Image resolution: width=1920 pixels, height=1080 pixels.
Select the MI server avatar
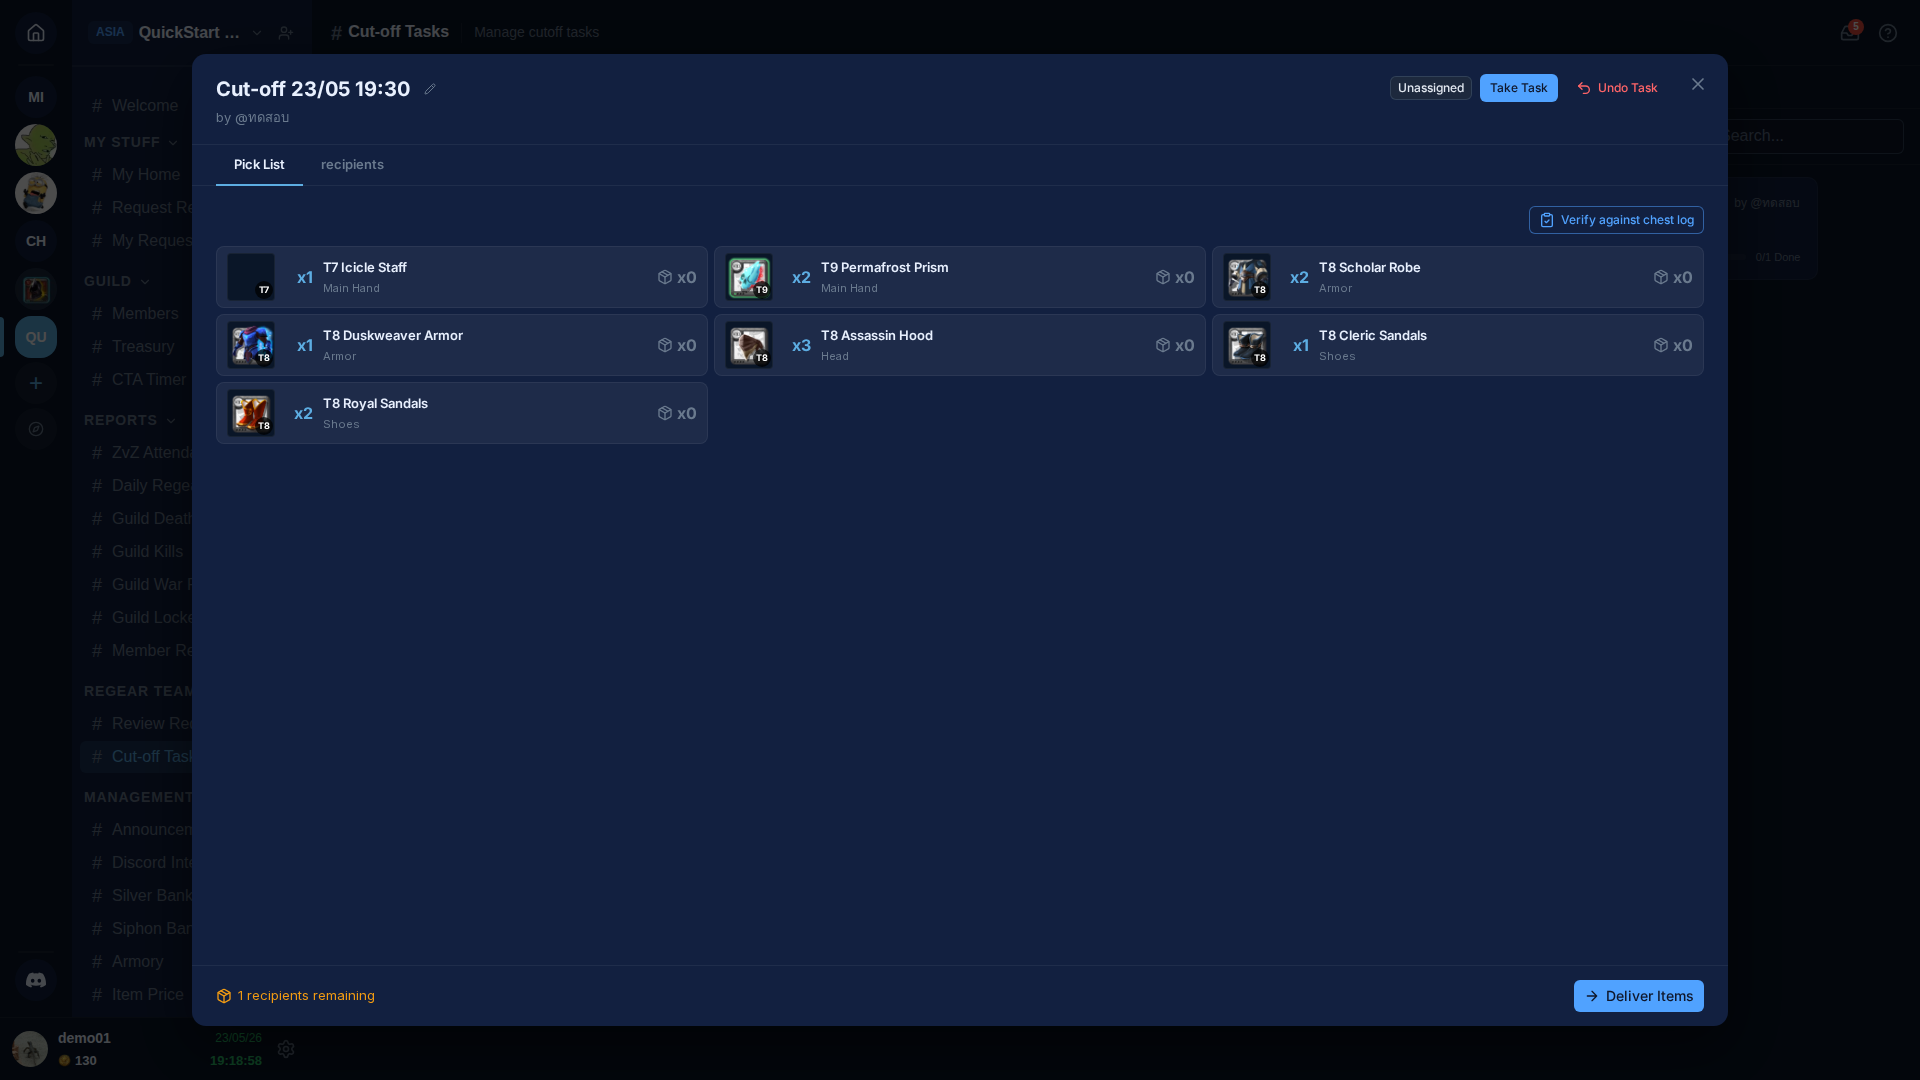(x=36, y=97)
